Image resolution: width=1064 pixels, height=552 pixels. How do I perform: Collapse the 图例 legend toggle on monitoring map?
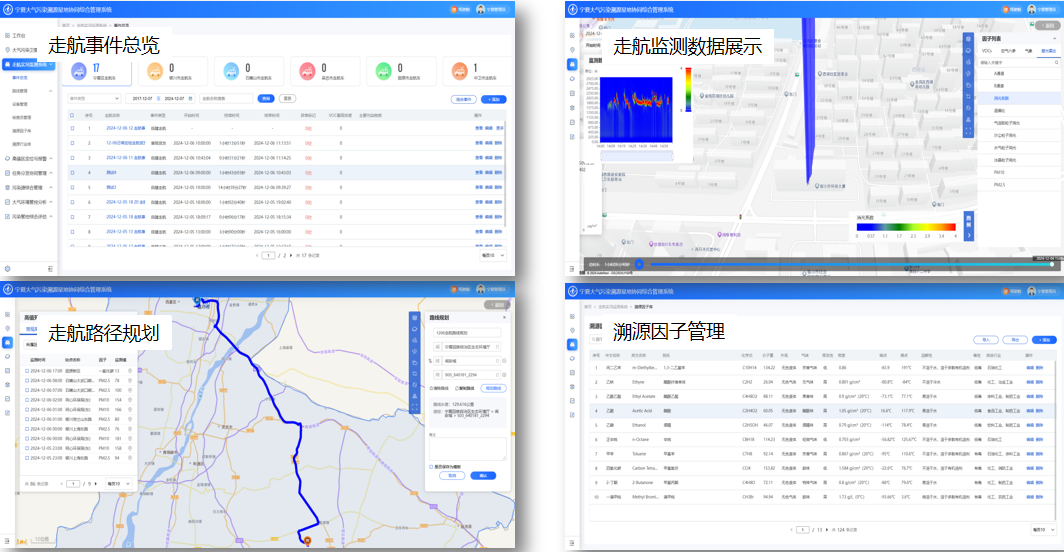tap(968, 225)
